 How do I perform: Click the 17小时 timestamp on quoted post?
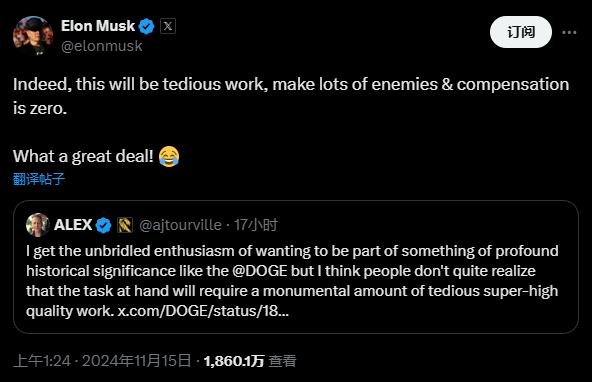click(x=256, y=225)
